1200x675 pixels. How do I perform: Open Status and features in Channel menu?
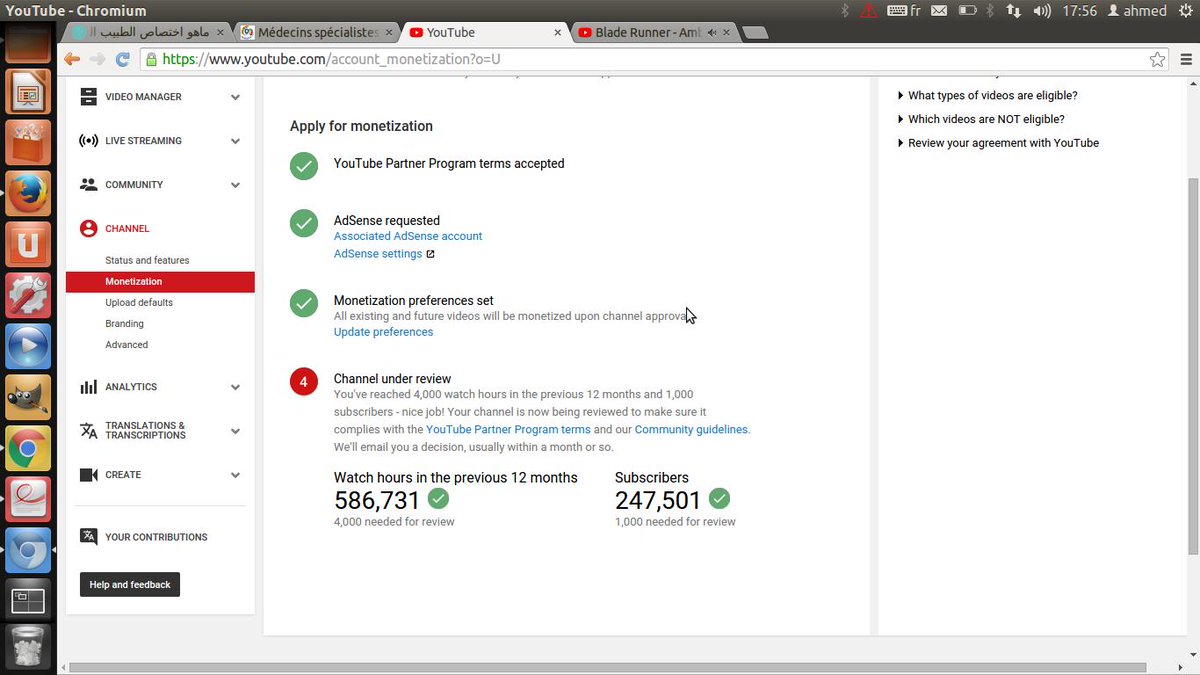click(x=147, y=260)
